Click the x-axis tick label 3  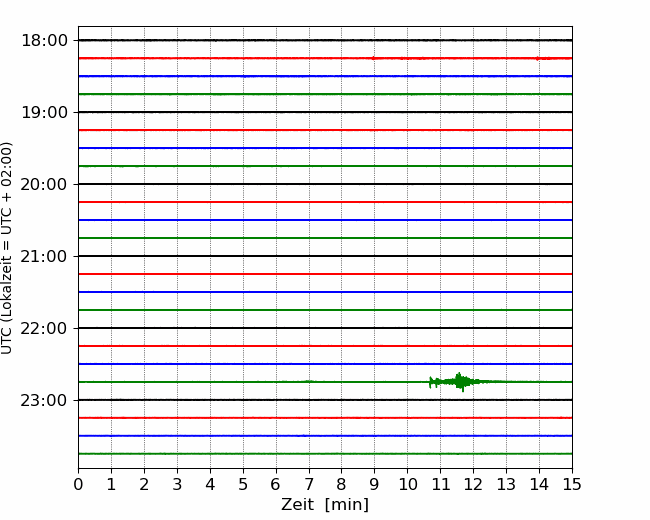pyautogui.click(x=177, y=484)
